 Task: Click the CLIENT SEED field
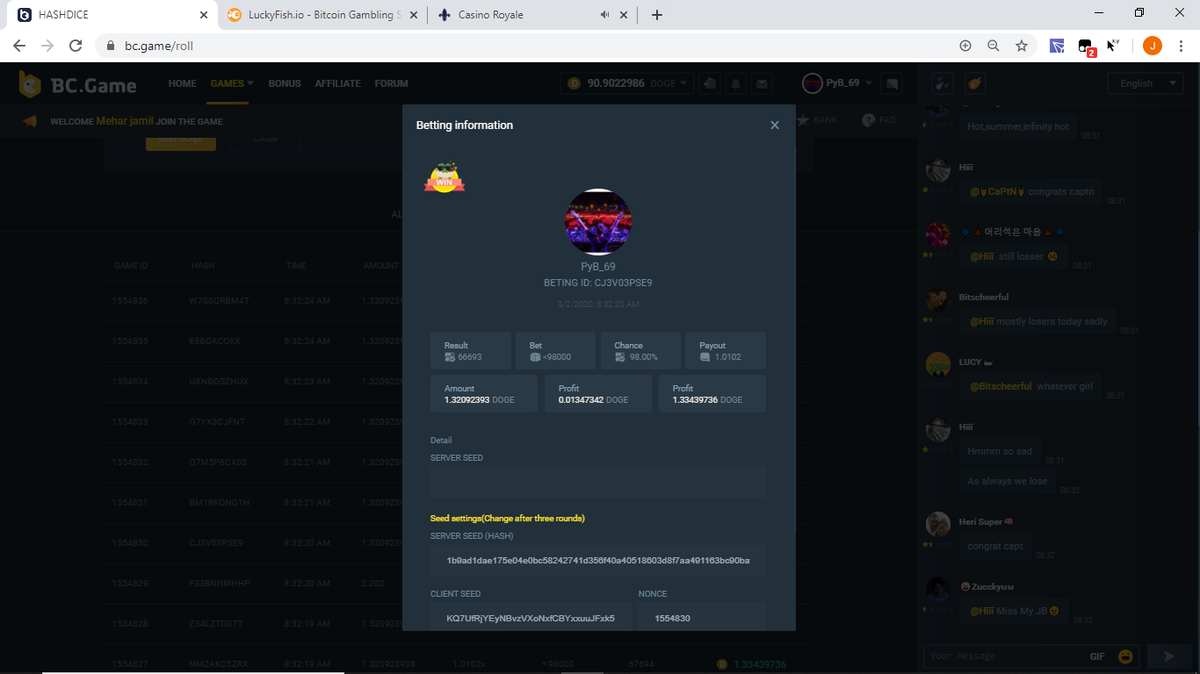click(530, 618)
